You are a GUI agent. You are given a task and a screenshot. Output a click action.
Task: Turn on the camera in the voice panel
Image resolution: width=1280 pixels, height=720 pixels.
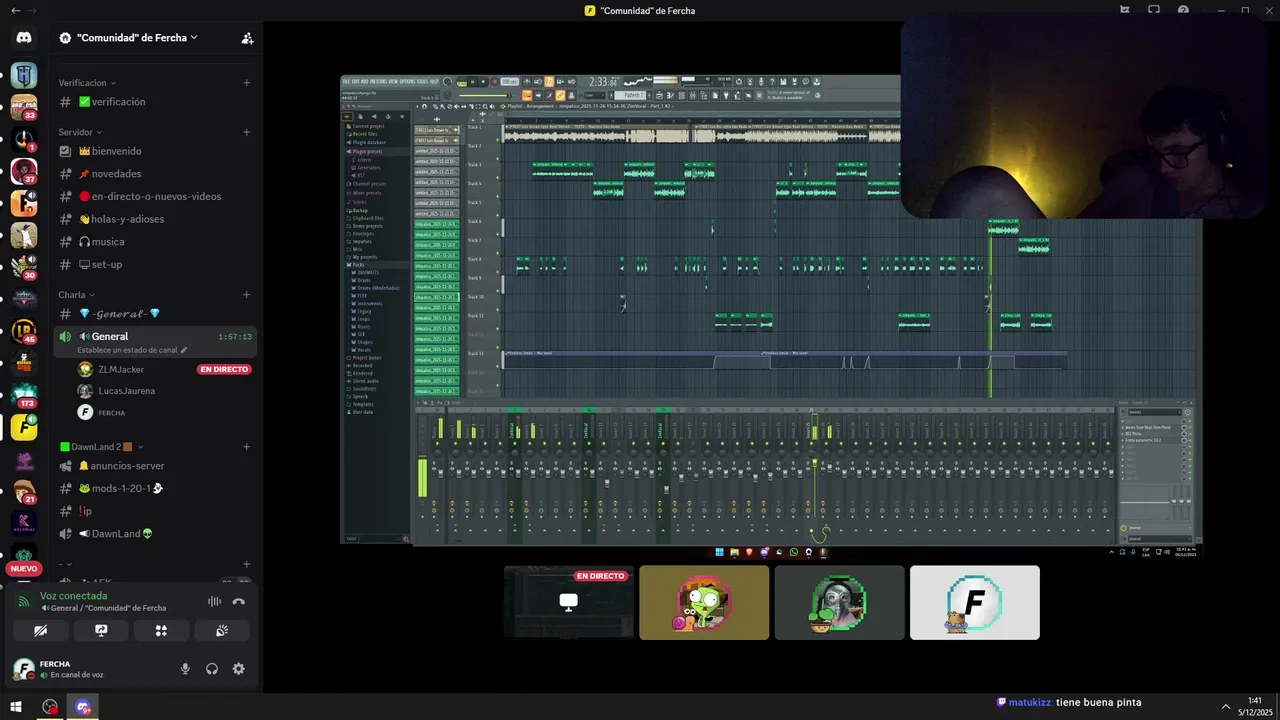coord(40,630)
